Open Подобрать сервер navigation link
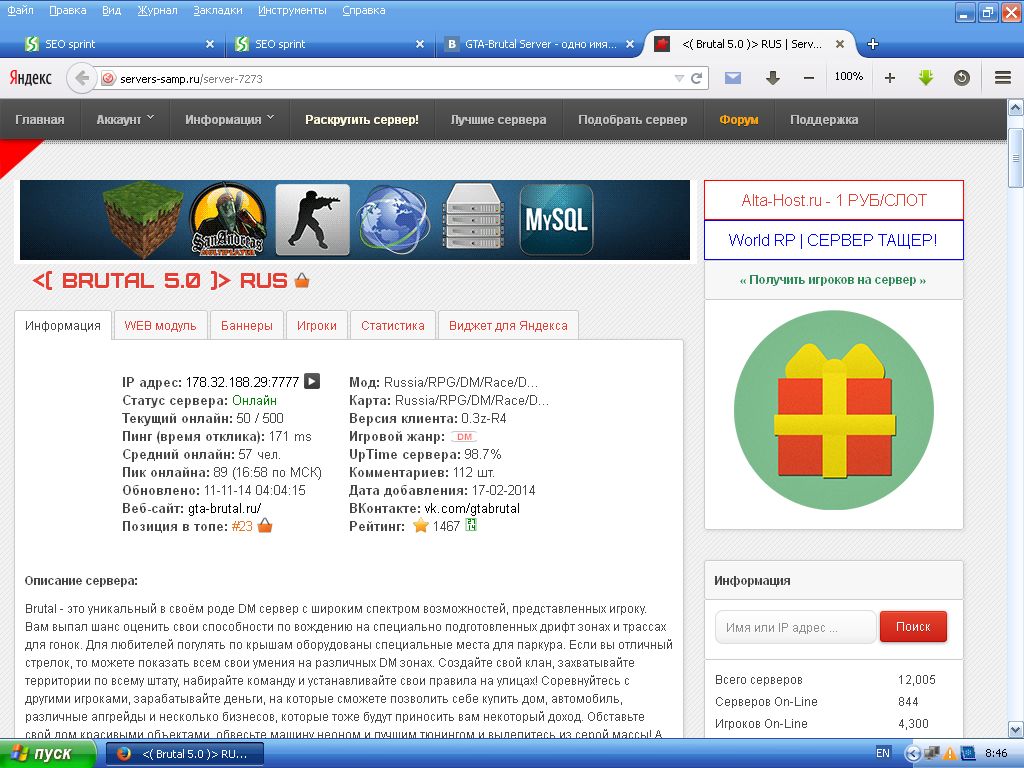 tap(632, 120)
